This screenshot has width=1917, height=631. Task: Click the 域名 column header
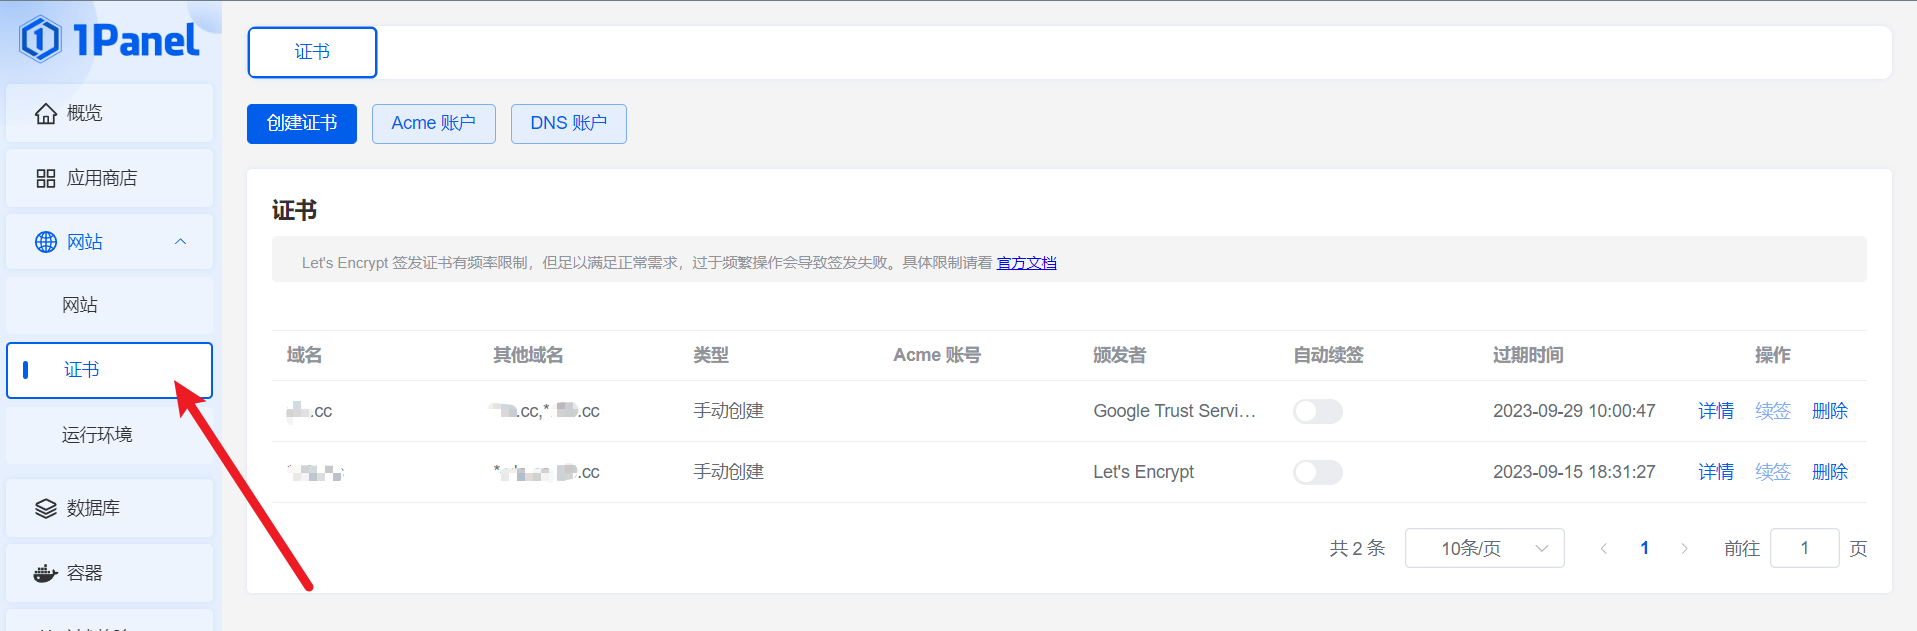click(x=304, y=355)
